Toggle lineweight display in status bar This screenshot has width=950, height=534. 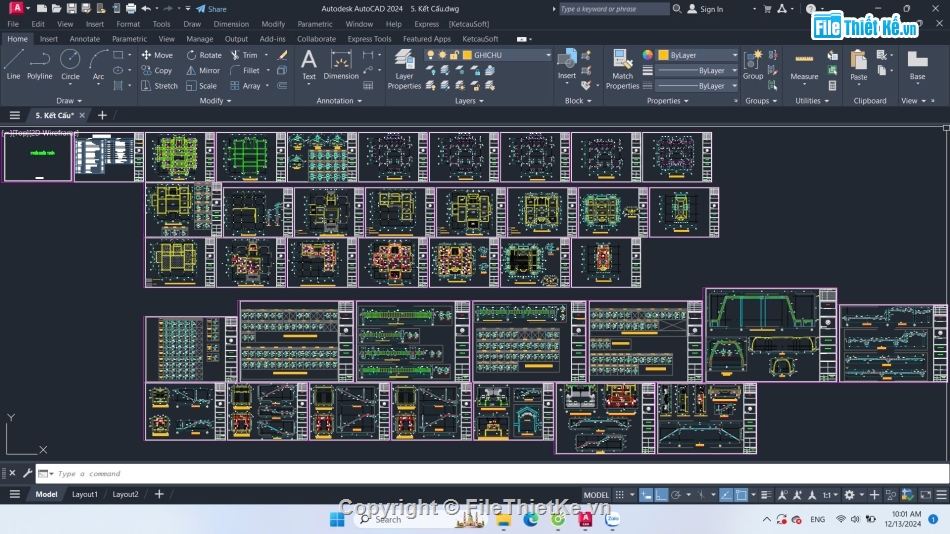766,495
